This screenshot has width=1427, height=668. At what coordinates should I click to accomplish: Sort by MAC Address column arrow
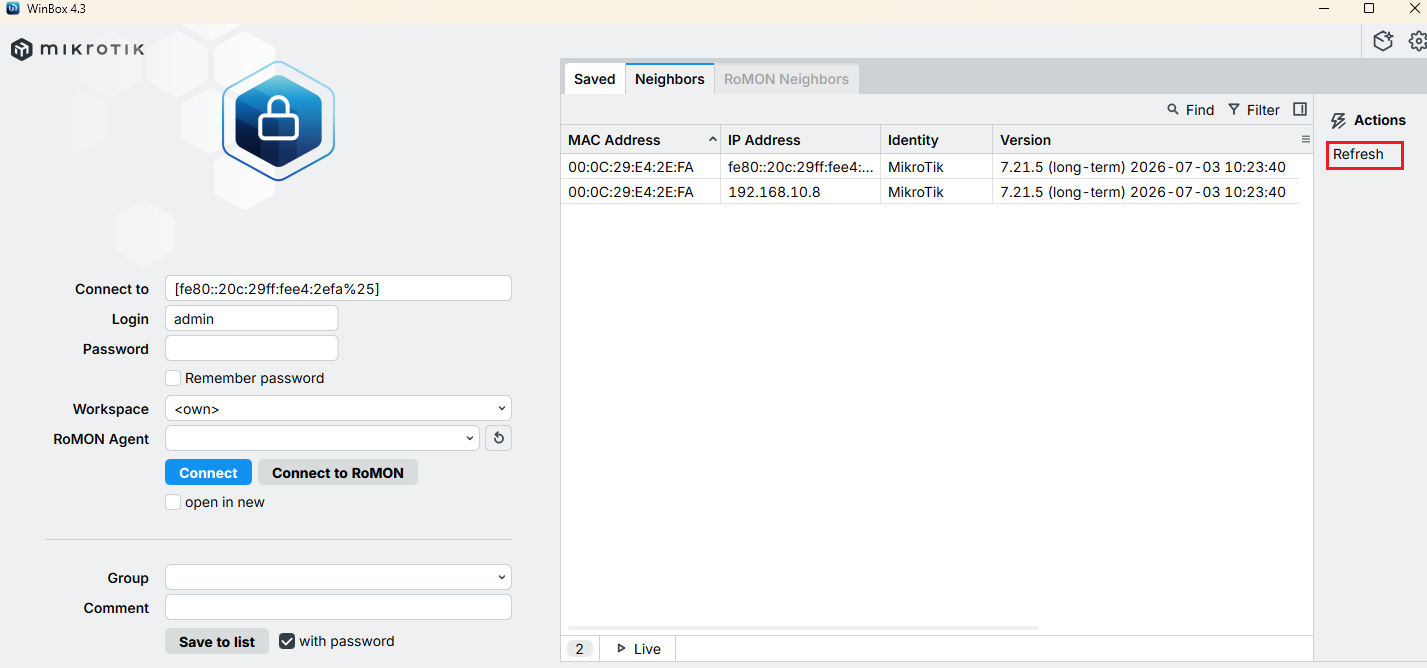click(x=712, y=139)
